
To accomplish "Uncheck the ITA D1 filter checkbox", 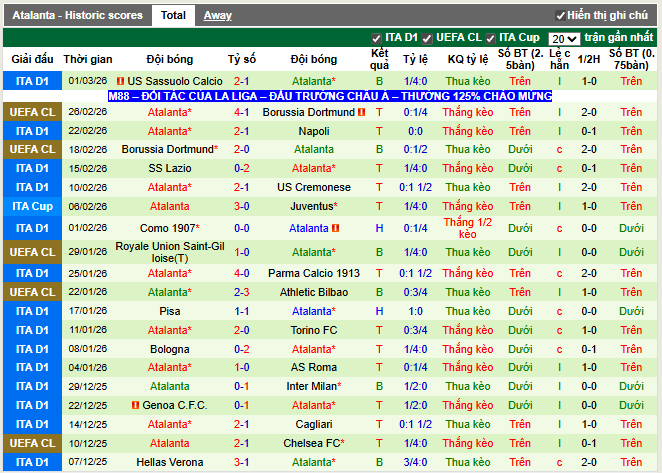I will click(376, 38).
